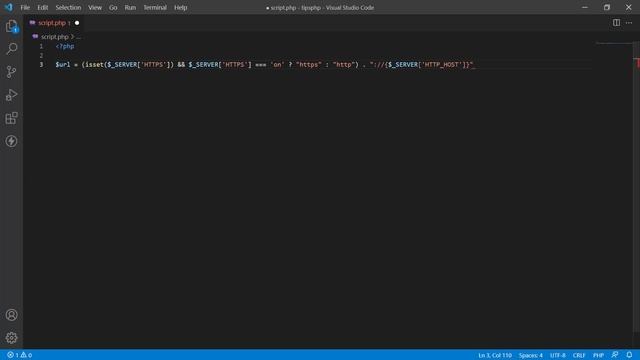Click the $url variable on line 3
This screenshot has width=640, height=360.
63,64
